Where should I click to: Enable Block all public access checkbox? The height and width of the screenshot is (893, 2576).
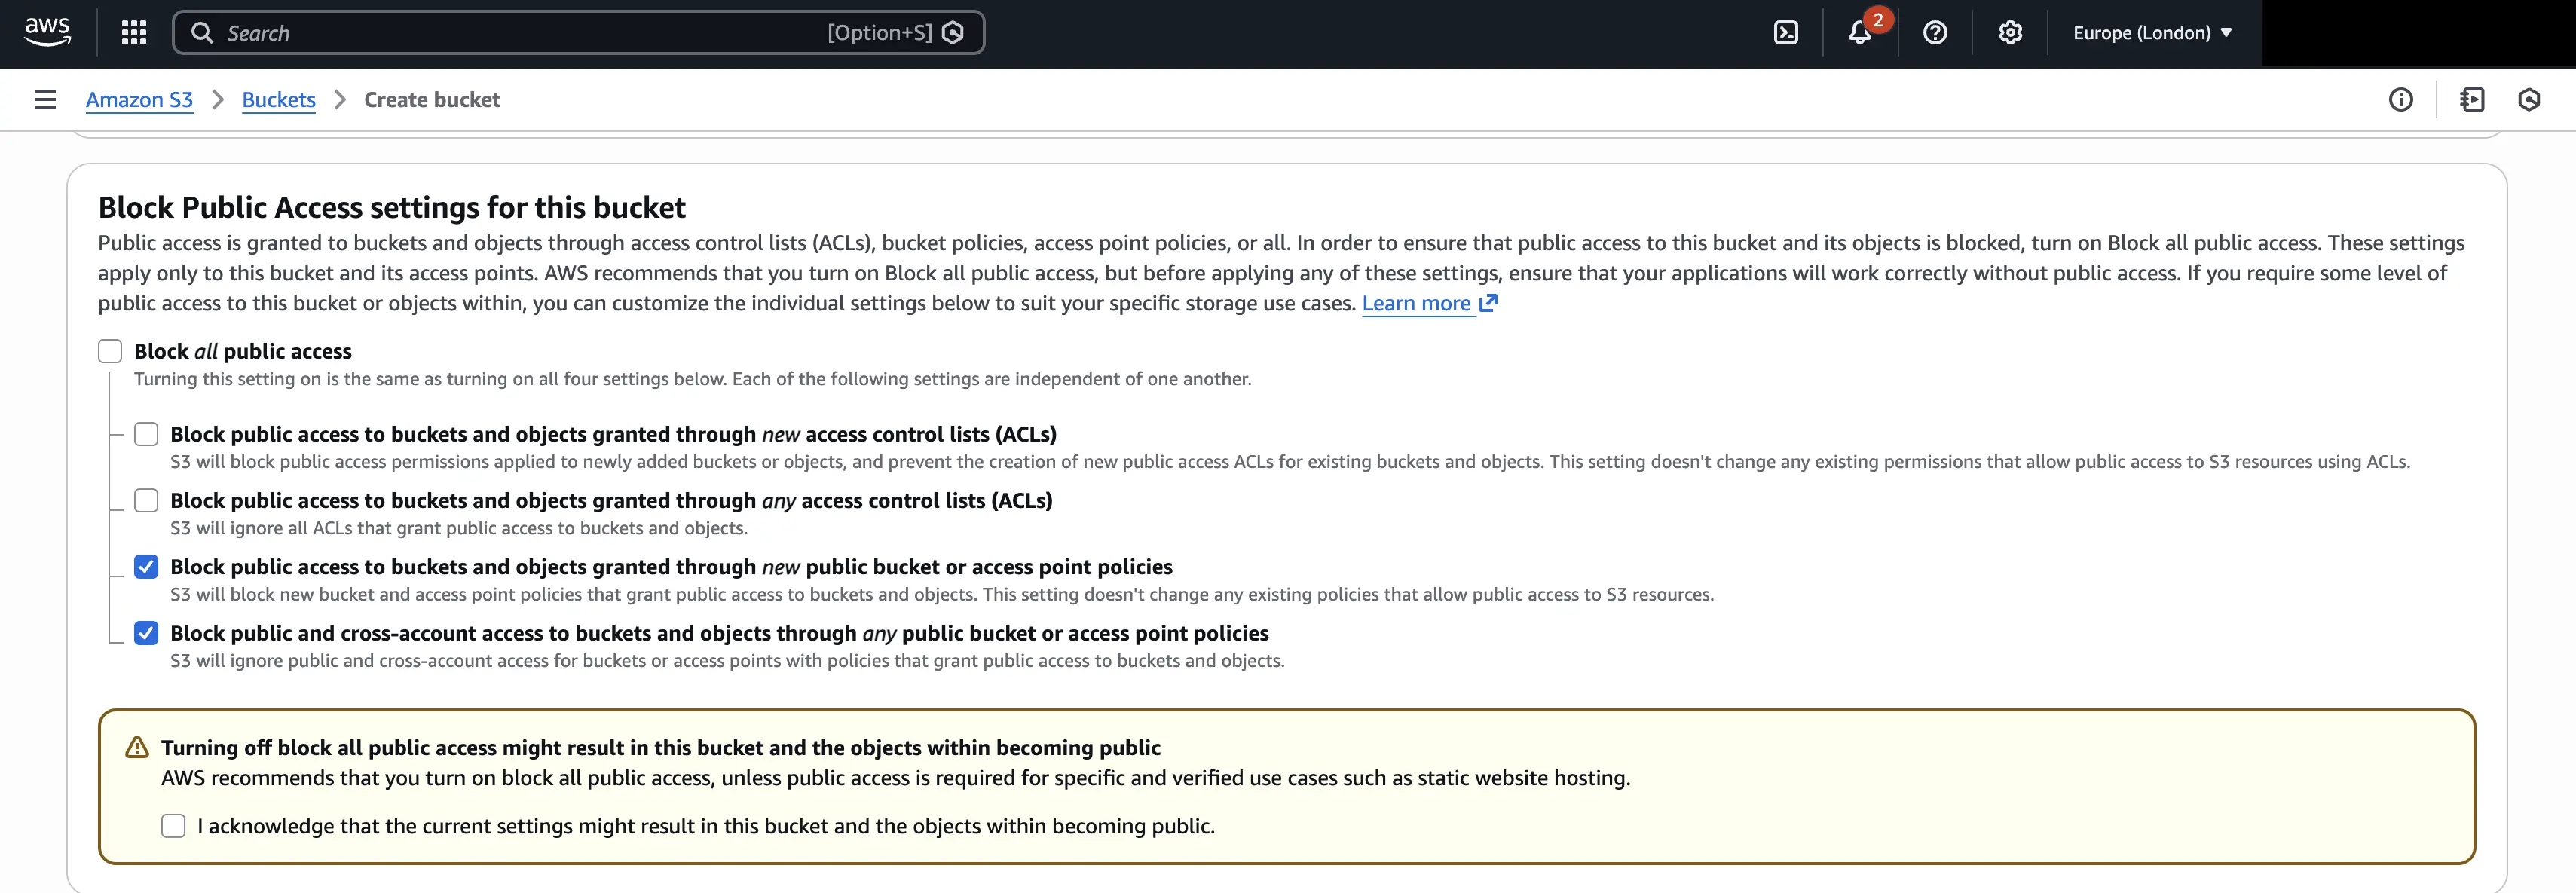[x=110, y=351]
